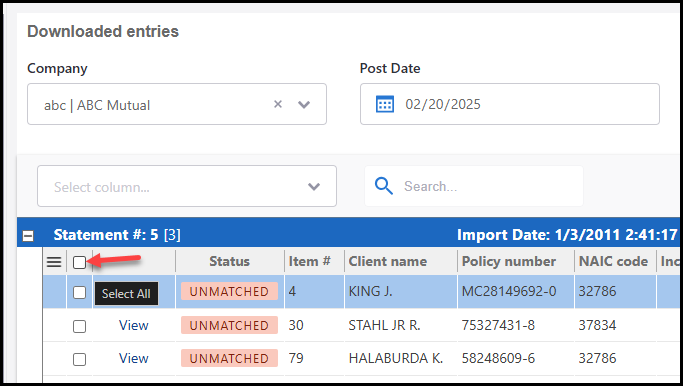
Task: Click the search magnifier icon
Action: (x=384, y=186)
